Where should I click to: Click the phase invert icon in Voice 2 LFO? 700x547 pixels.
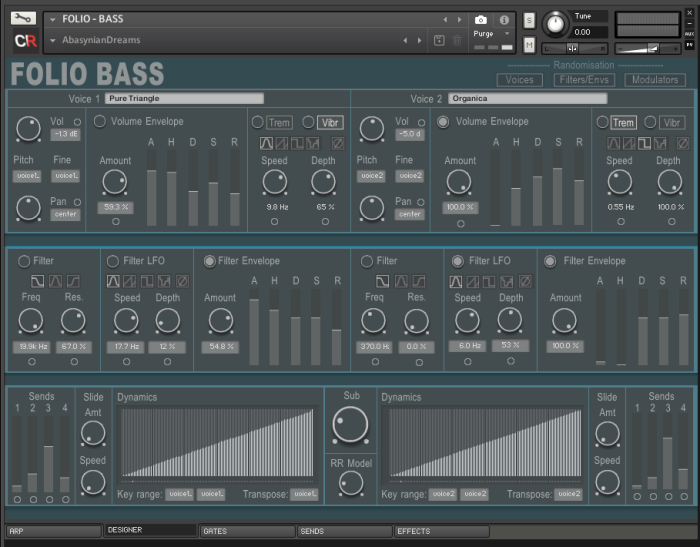click(683, 143)
